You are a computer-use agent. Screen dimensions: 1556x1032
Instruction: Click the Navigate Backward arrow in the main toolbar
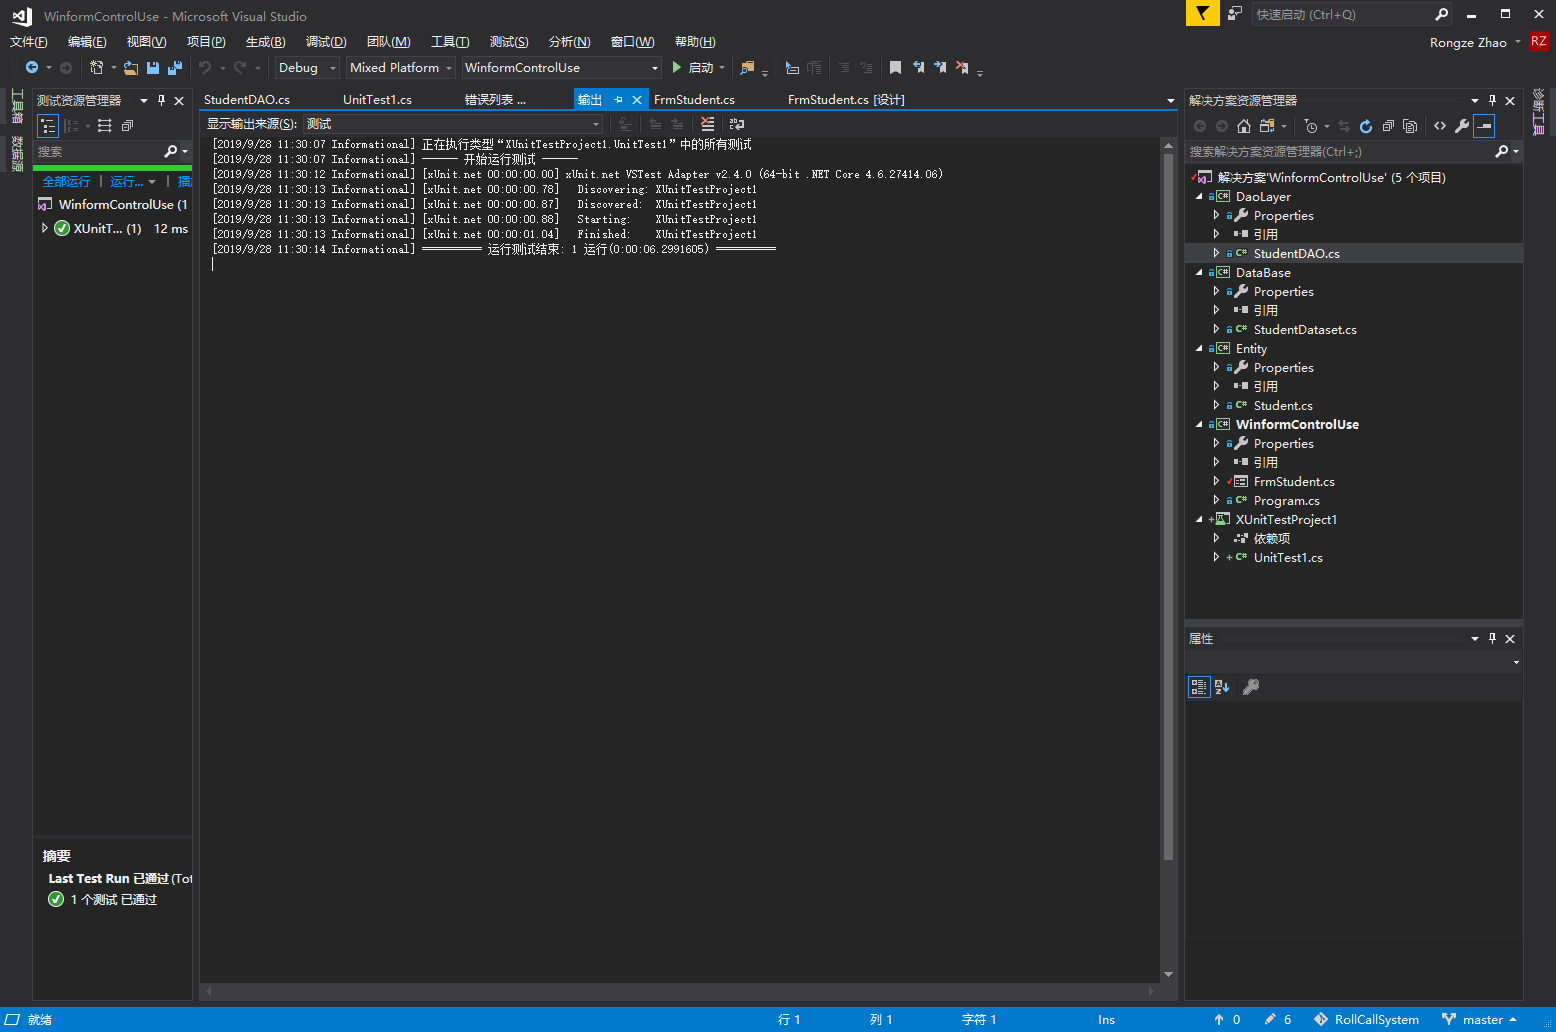[x=32, y=68]
